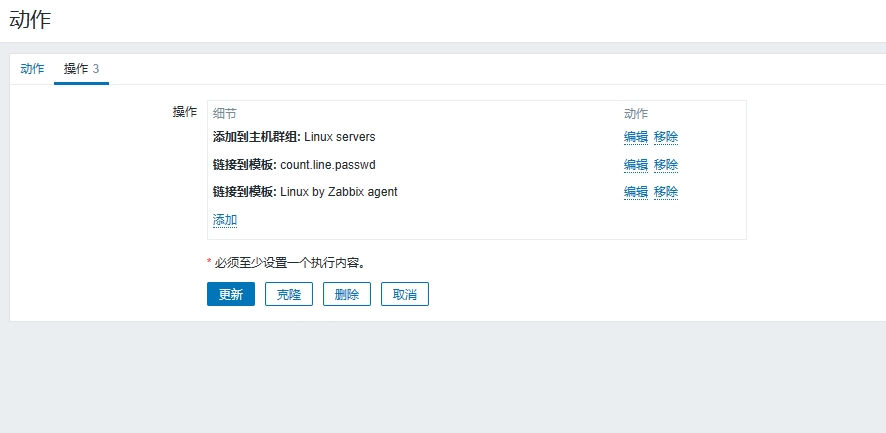
Task: Click the 动作 column header in the table
Action: [636, 114]
